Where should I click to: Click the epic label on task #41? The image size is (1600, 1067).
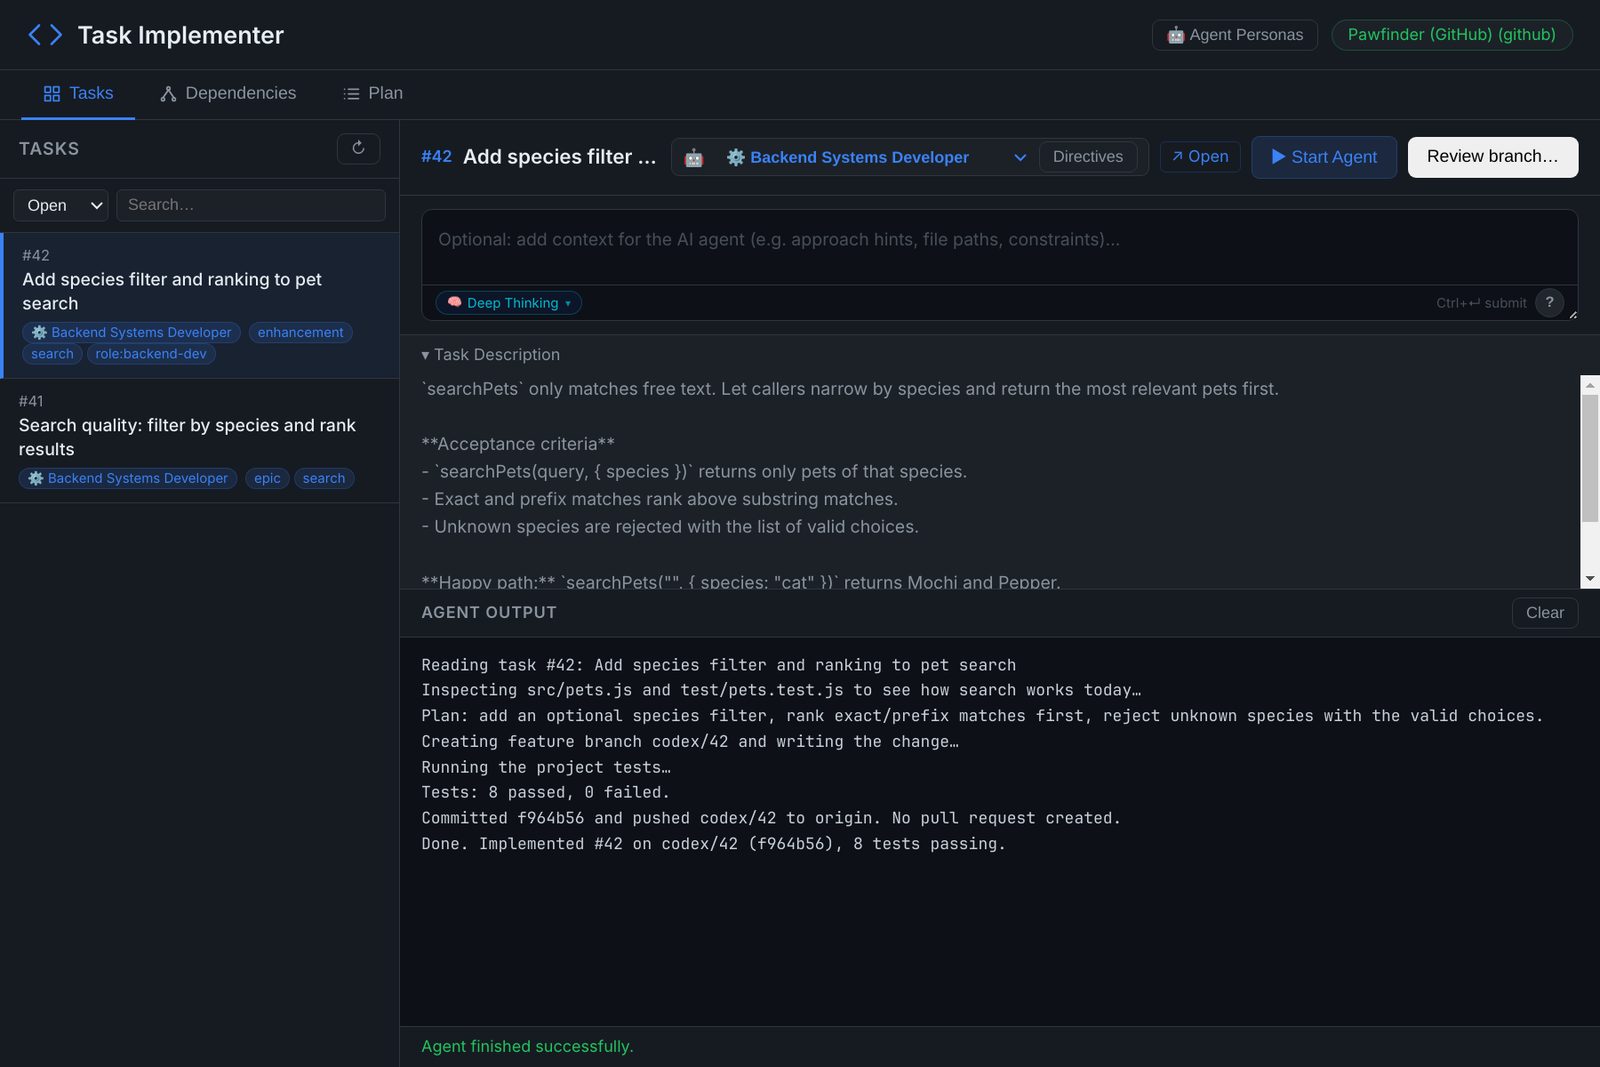click(x=267, y=479)
